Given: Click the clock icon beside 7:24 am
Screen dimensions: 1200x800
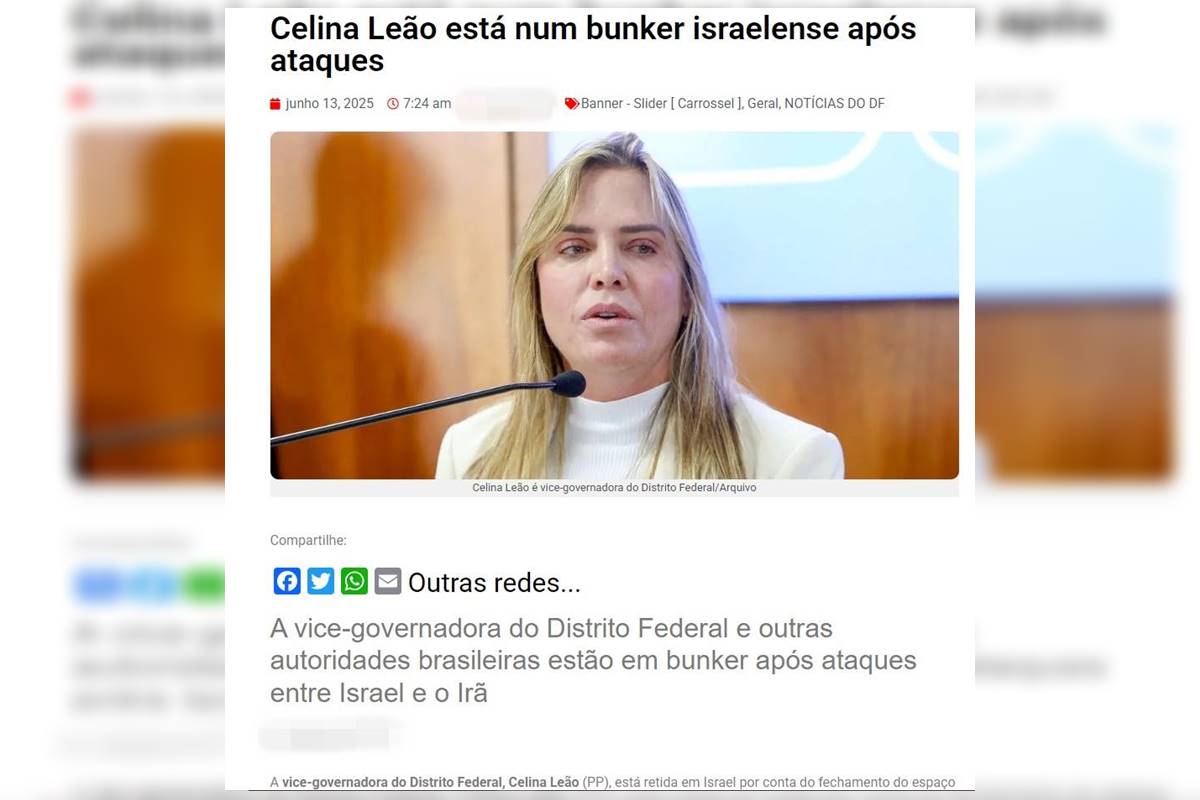Looking at the screenshot, I should (x=393, y=104).
